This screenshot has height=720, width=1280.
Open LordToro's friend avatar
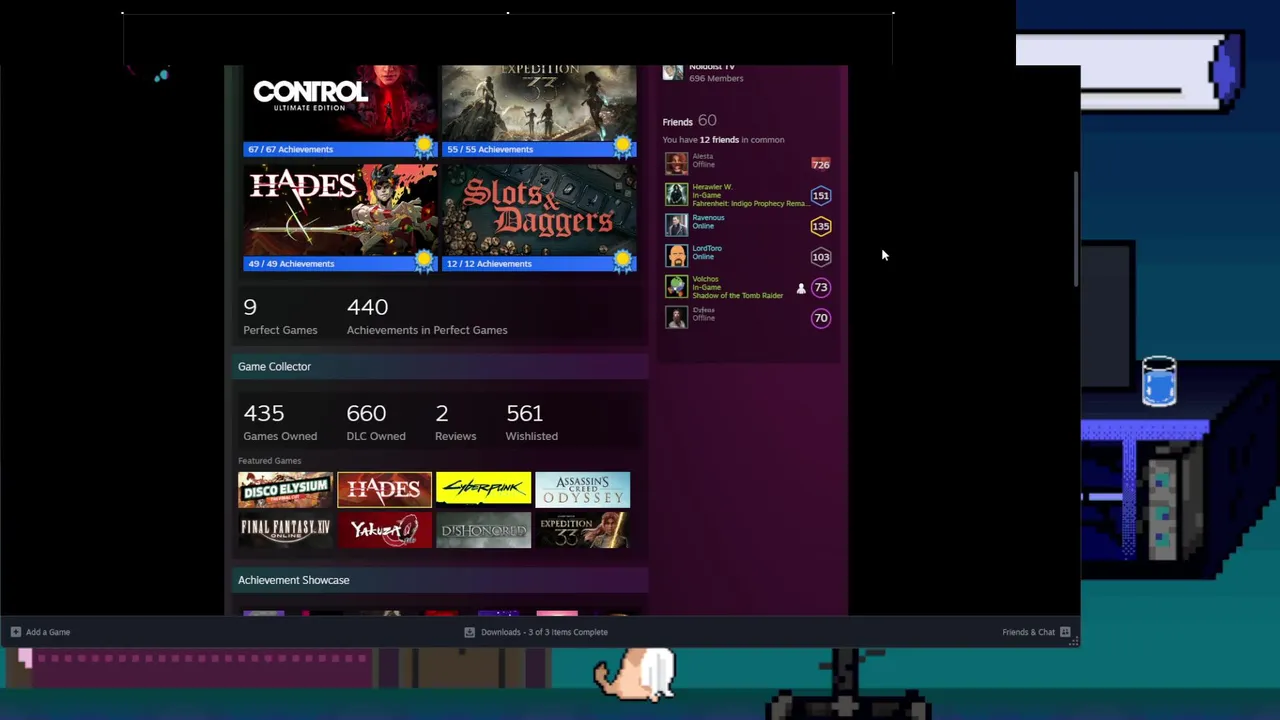[x=677, y=256]
